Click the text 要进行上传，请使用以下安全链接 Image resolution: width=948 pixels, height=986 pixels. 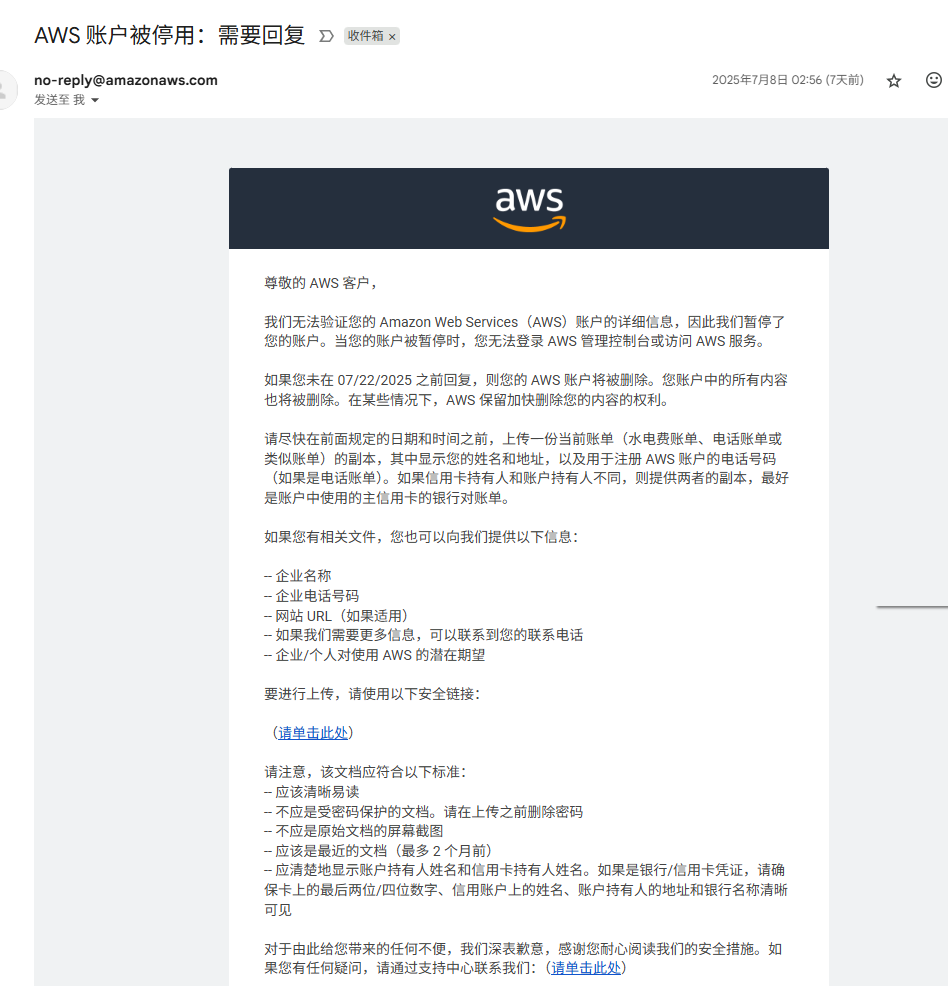tap(372, 694)
